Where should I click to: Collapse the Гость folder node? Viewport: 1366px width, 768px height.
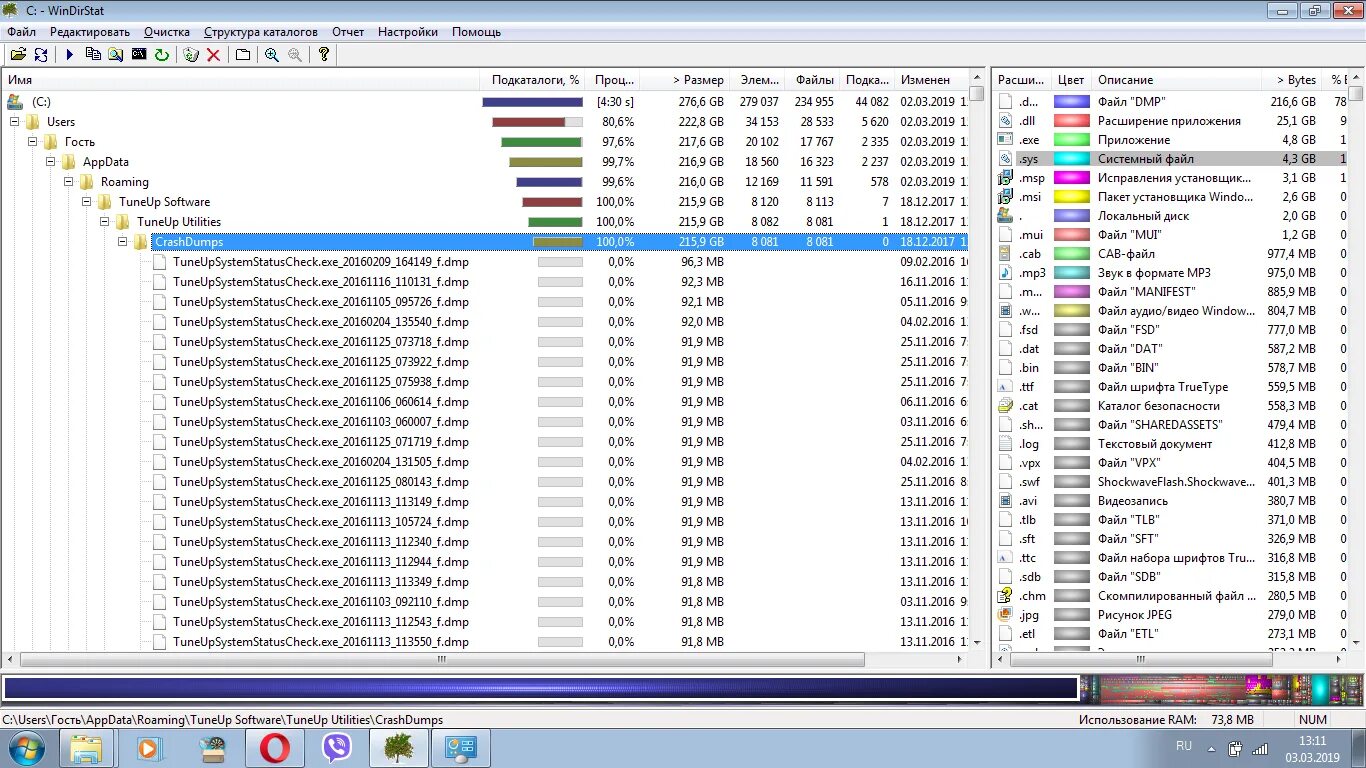33,142
